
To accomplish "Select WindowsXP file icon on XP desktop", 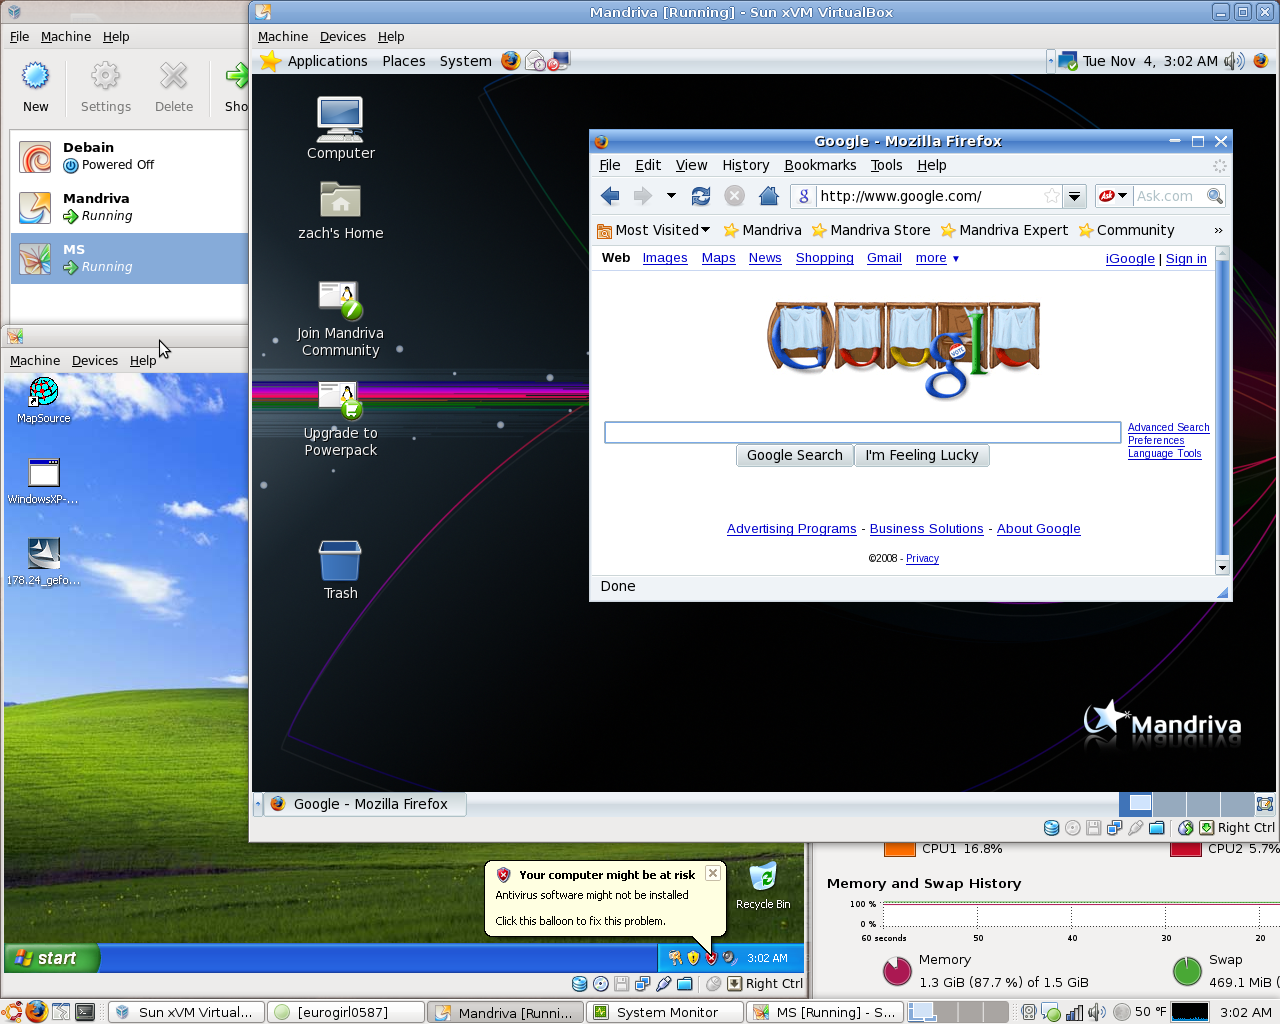I will tap(44, 473).
